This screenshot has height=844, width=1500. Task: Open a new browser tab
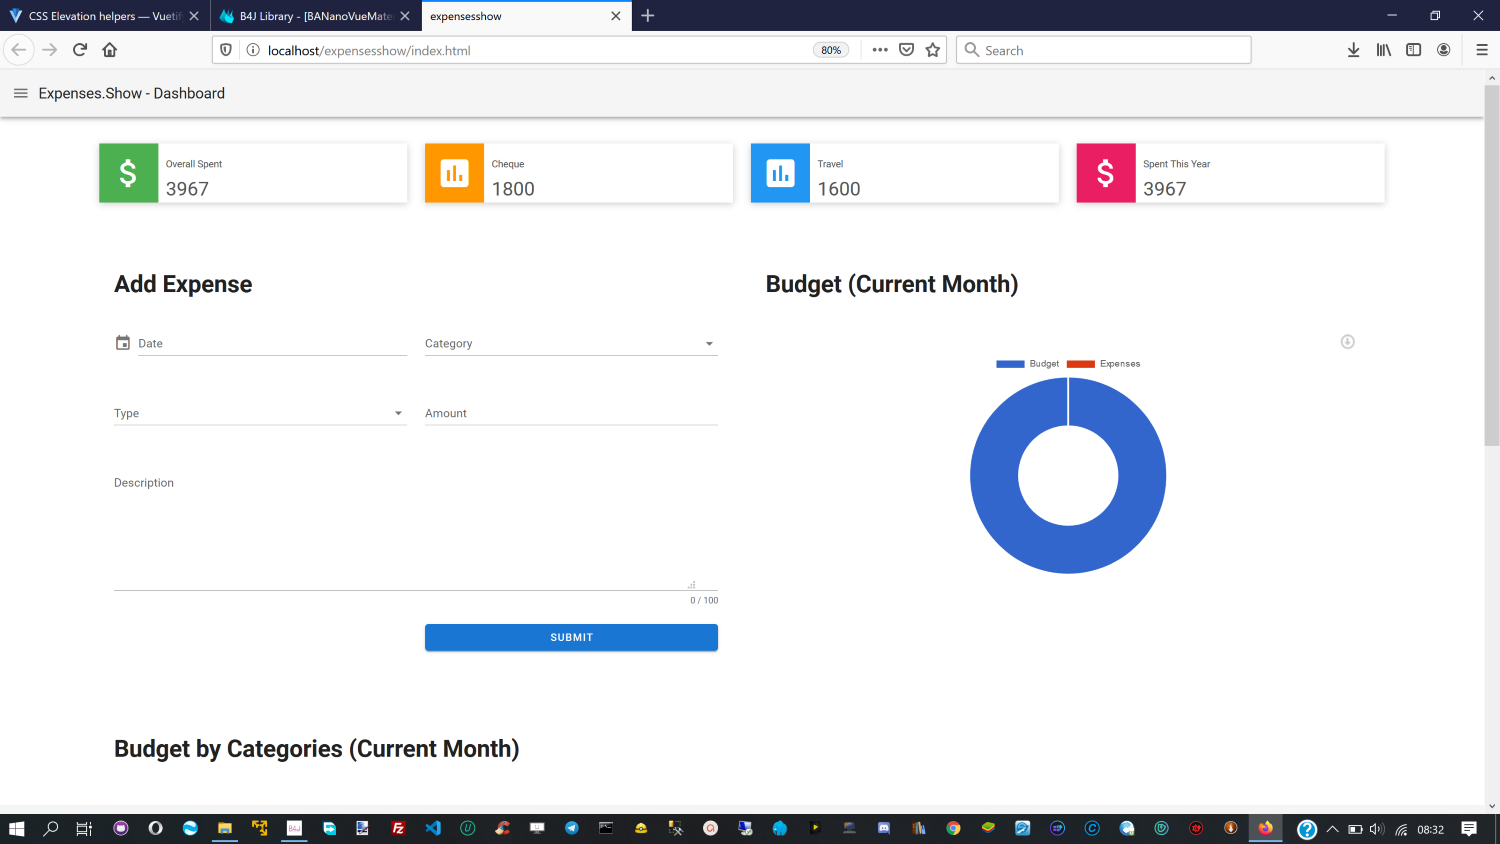(648, 16)
